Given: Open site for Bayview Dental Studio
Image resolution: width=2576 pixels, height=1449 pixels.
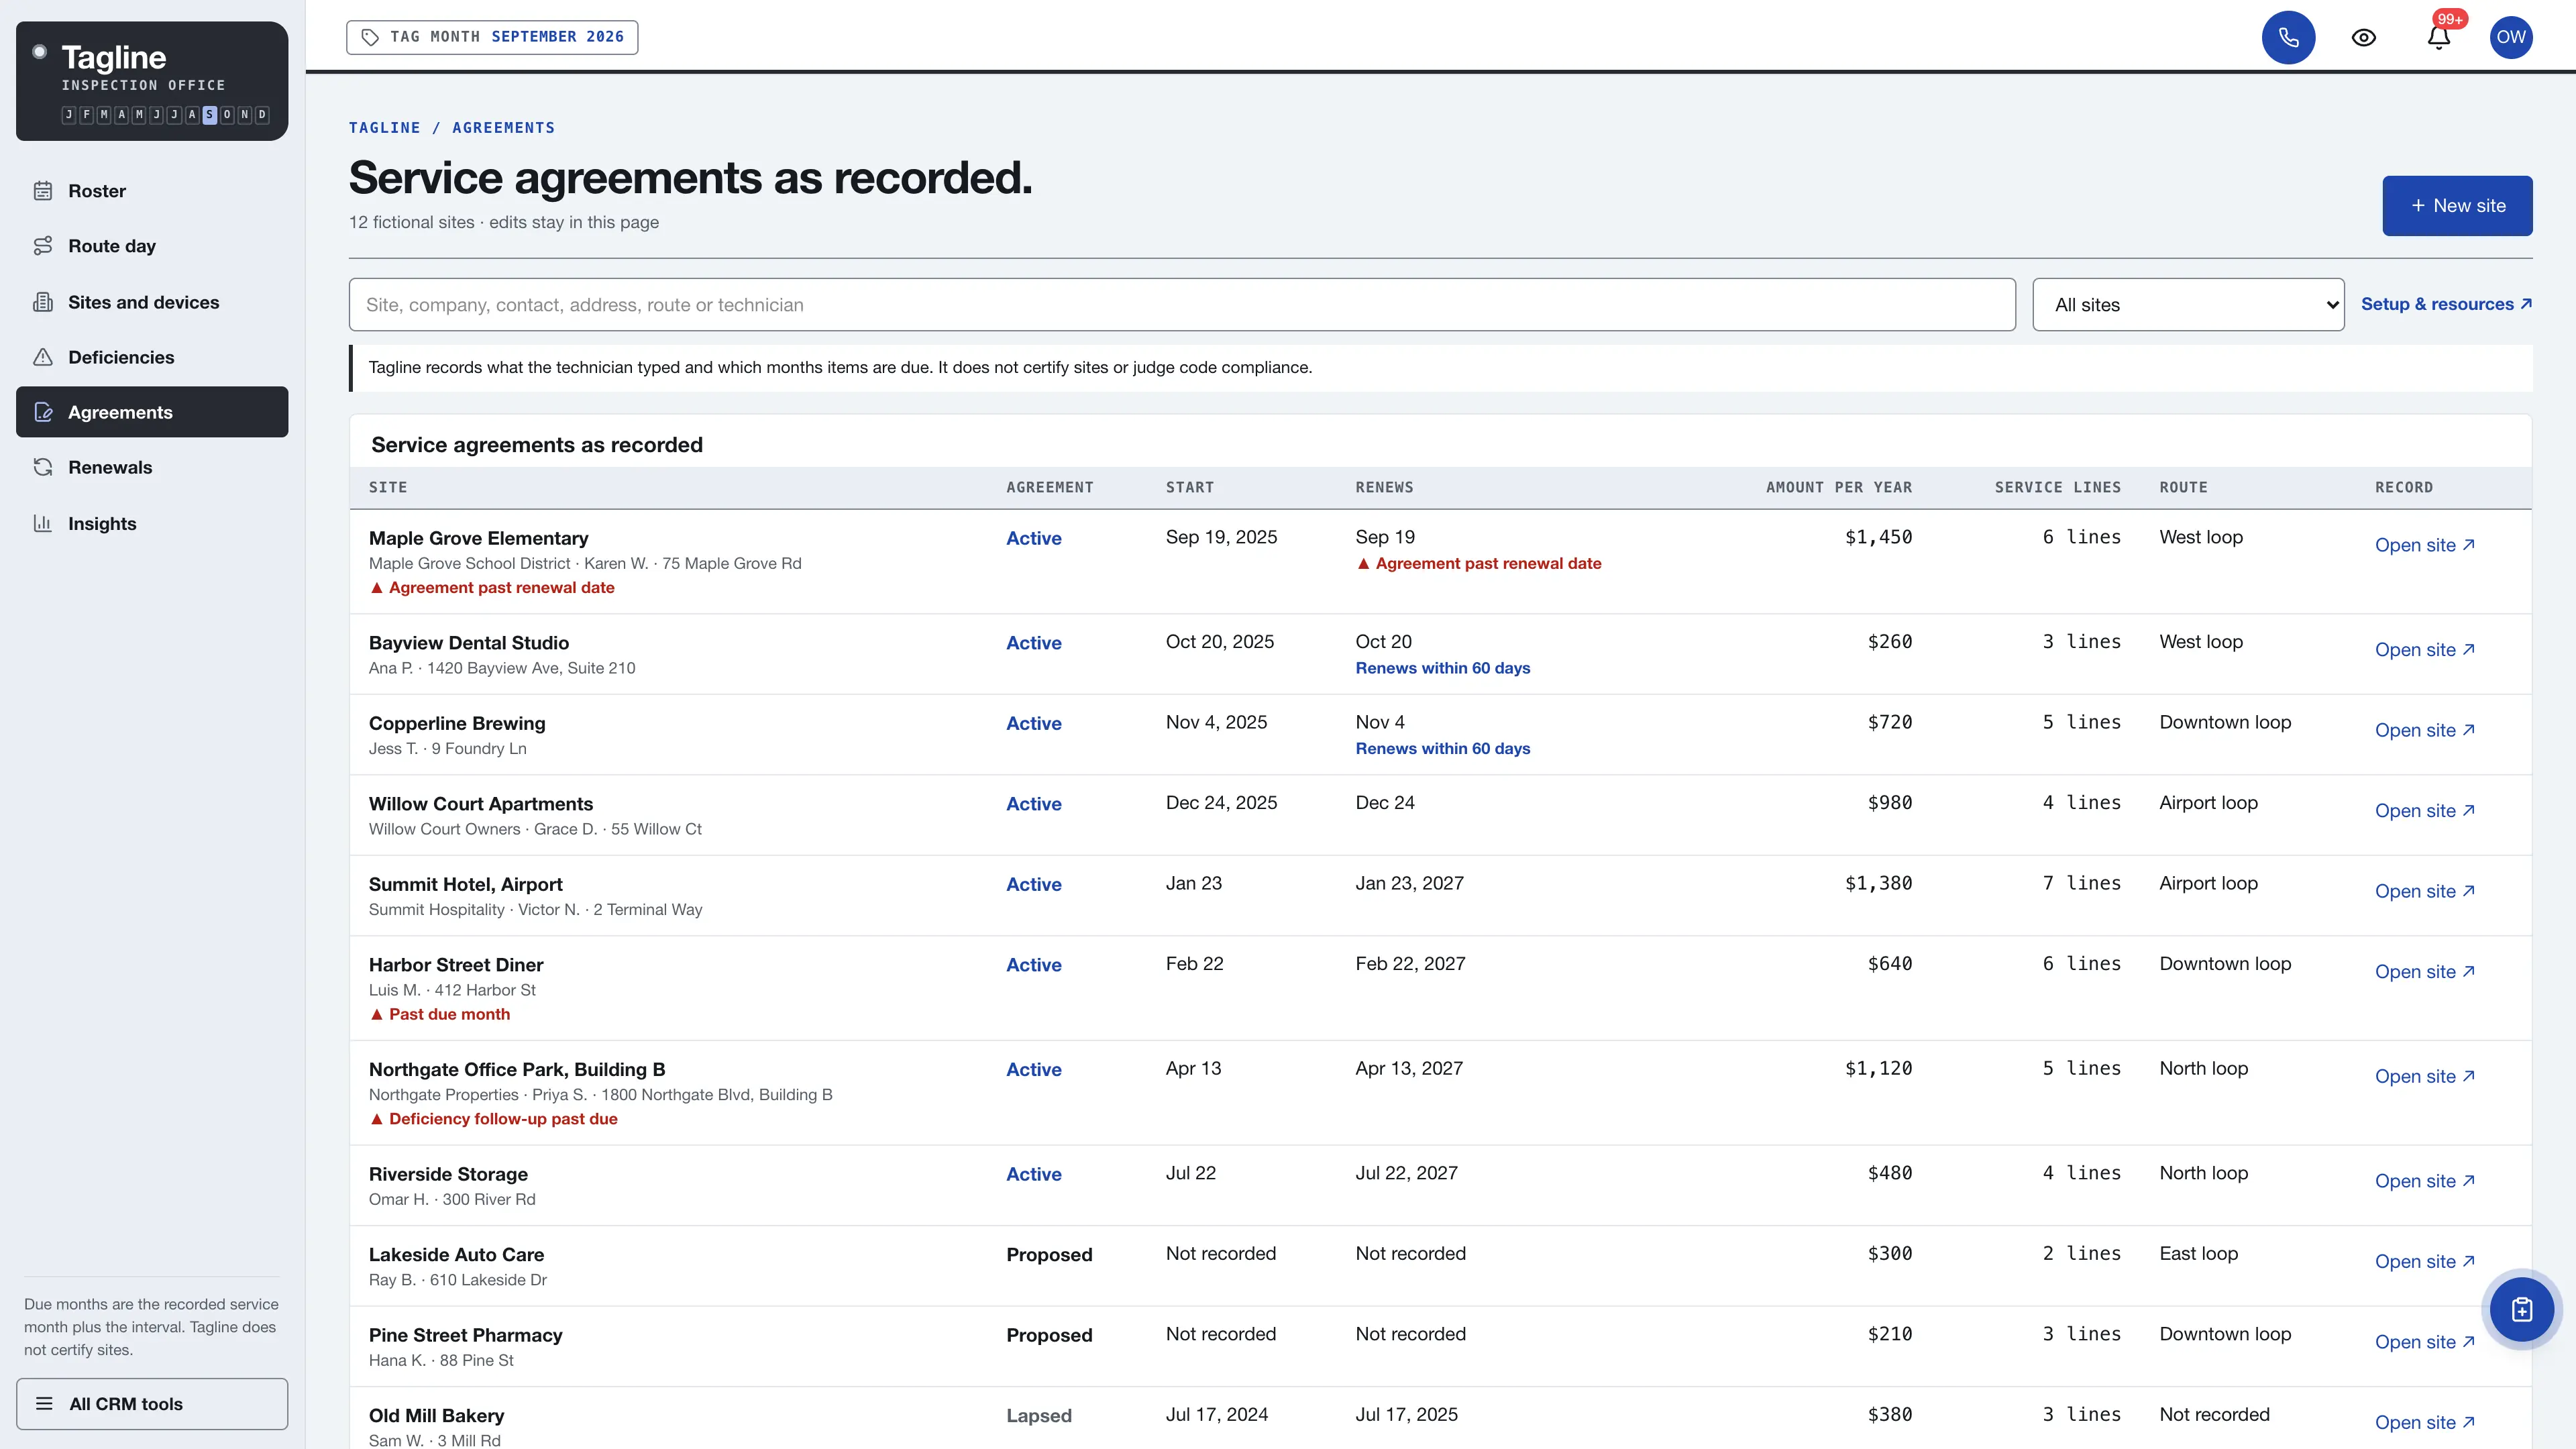Looking at the screenshot, I should click(x=2425, y=650).
